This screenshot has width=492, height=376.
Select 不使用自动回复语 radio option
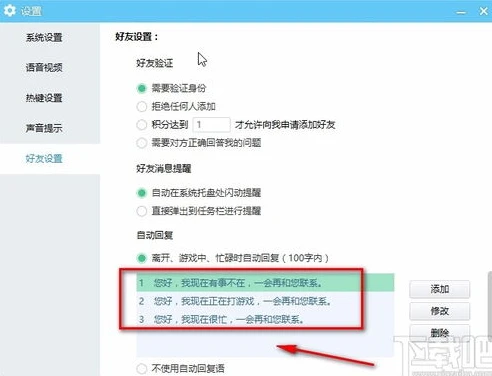(x=142, y=369)
